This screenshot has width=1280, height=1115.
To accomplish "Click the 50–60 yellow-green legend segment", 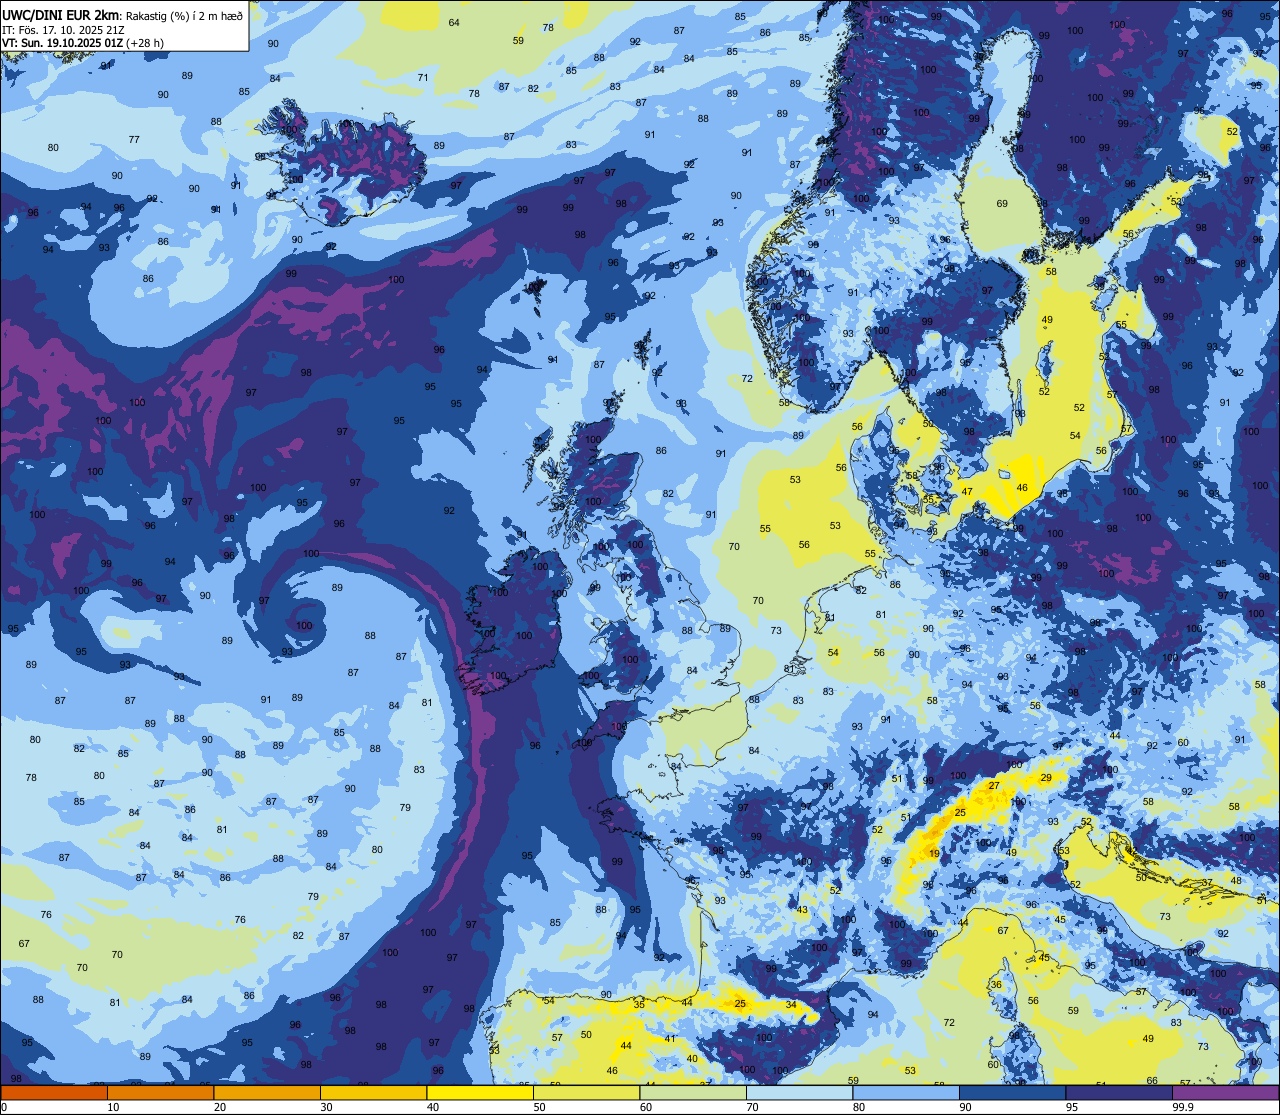I will [586, 1092].
